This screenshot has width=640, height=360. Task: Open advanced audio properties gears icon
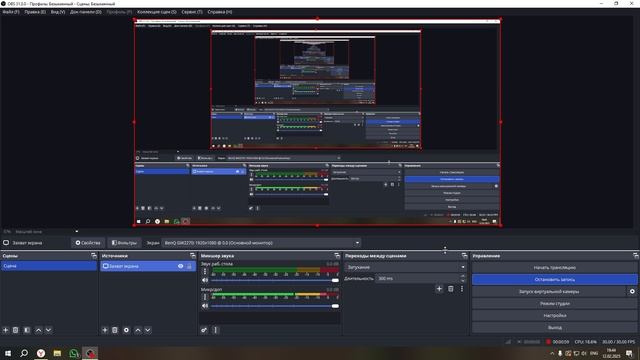(204, 330)
